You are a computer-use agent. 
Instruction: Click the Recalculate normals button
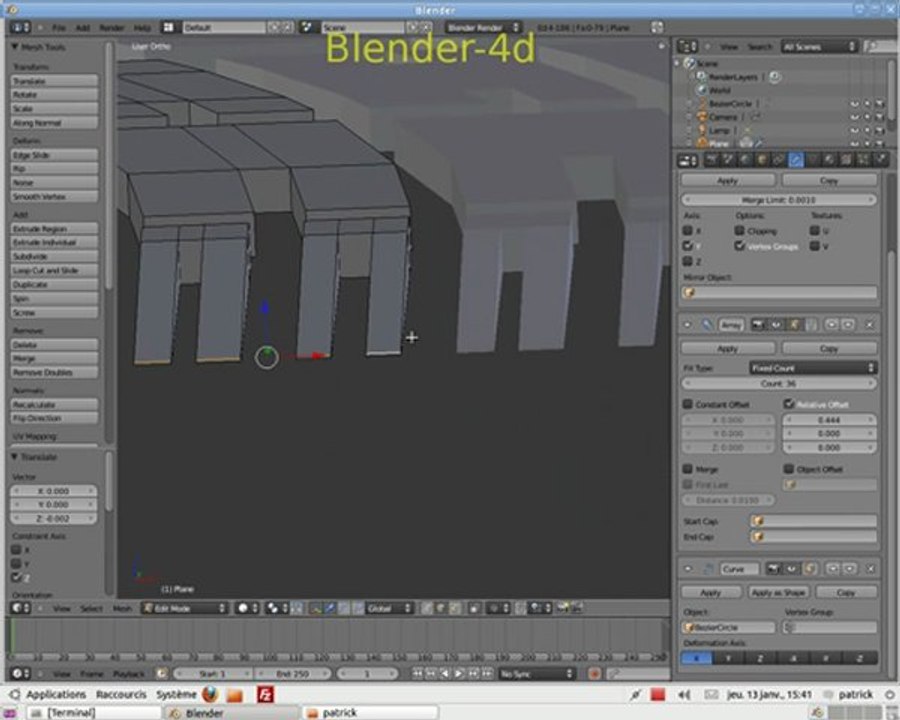(x=54, y=404)
